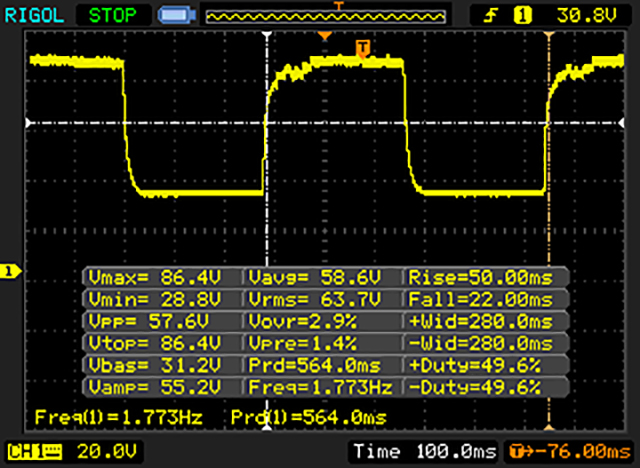640x468 pixels.
Task: Click the Rise=50.00ms measurement
Action: click(480, 278)
